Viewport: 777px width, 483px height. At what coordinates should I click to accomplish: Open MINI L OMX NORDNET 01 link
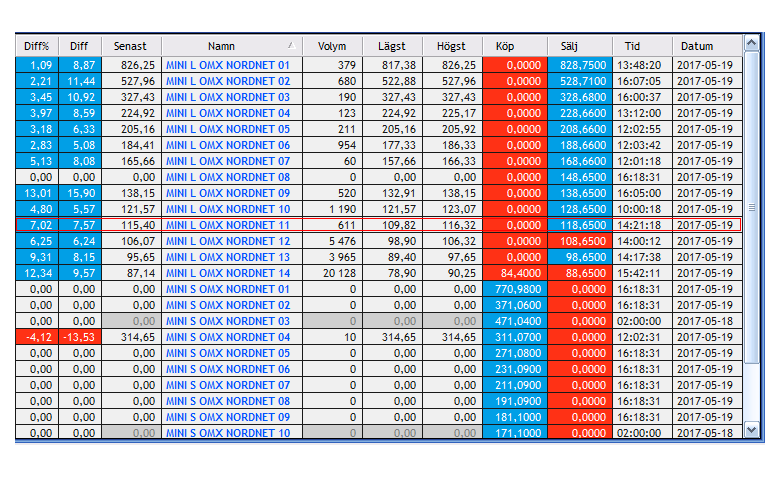click(x=228, y=65)
